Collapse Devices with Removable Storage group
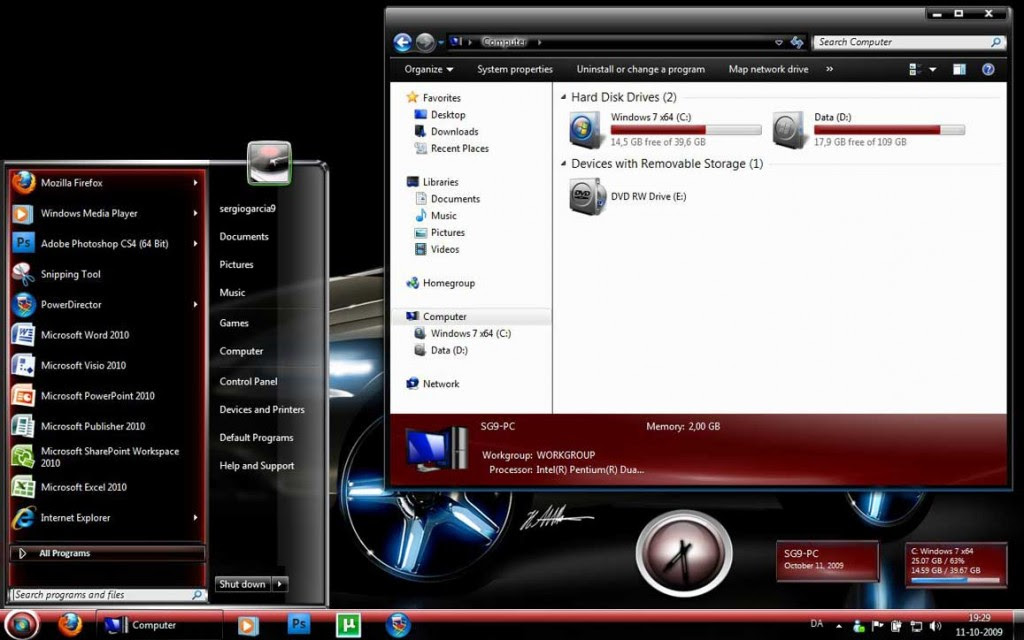 coord(563,164)
